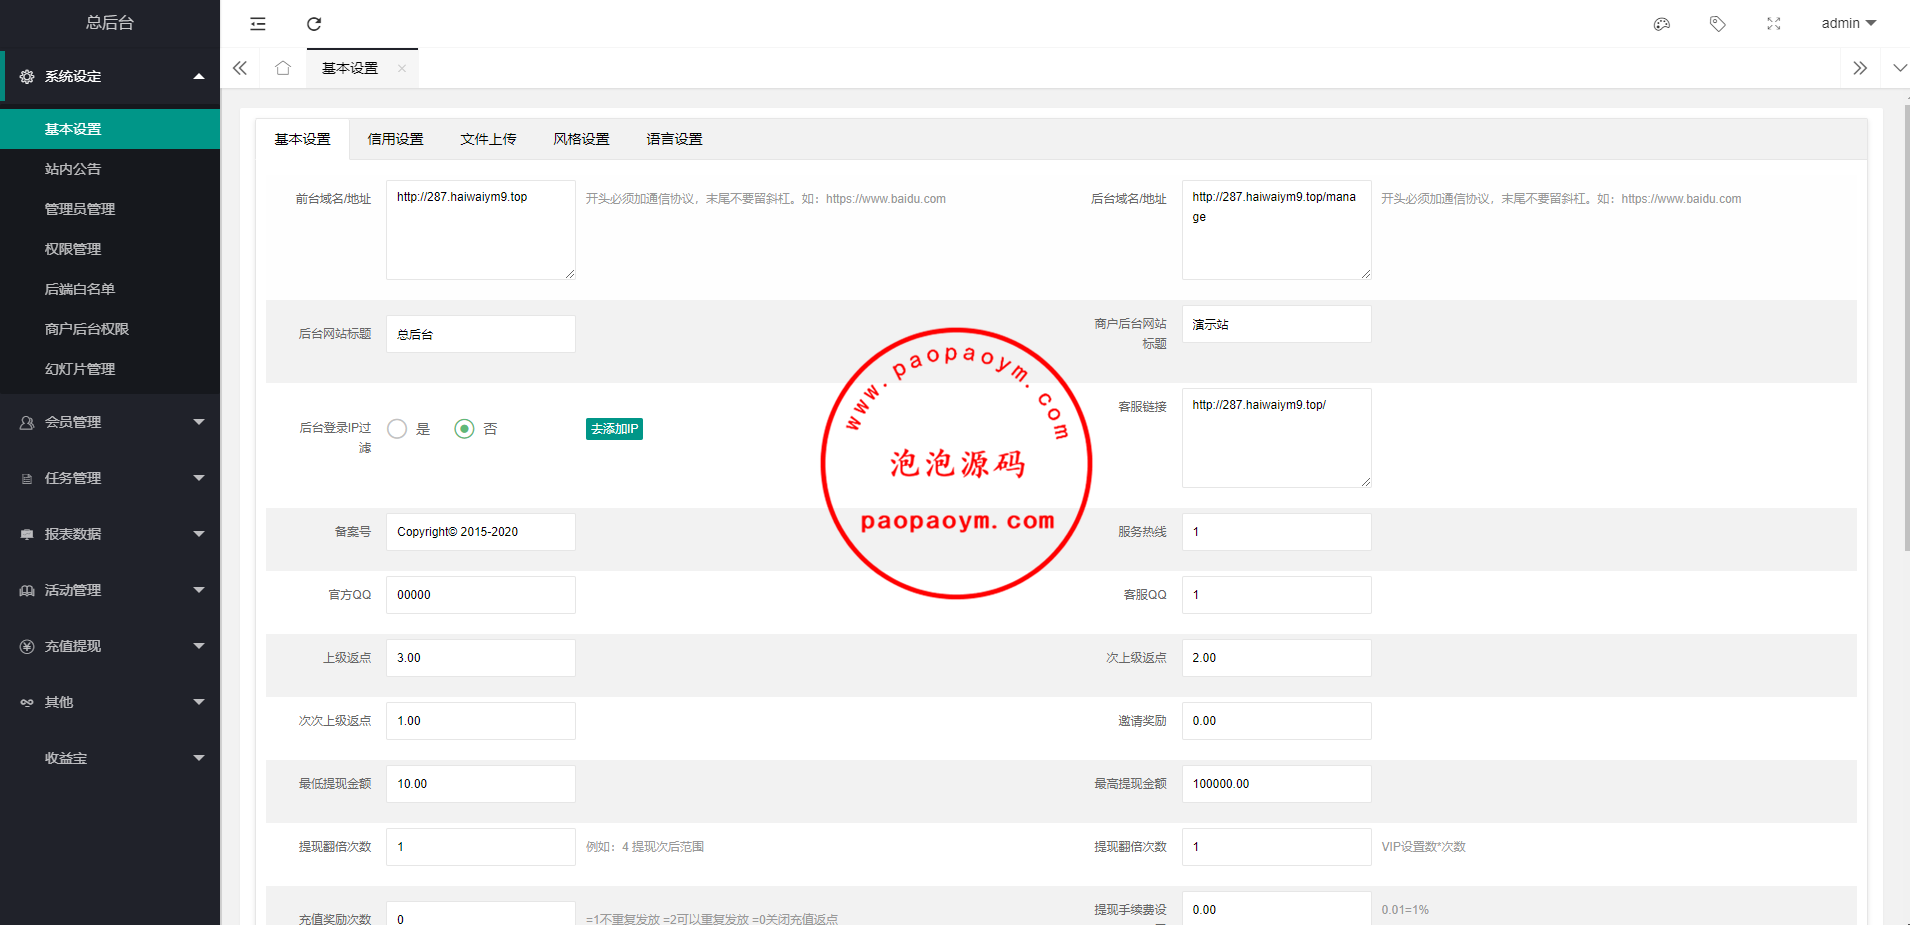
Task: Click the refresh icon in top bar
Action: click(x=314, y=24)
